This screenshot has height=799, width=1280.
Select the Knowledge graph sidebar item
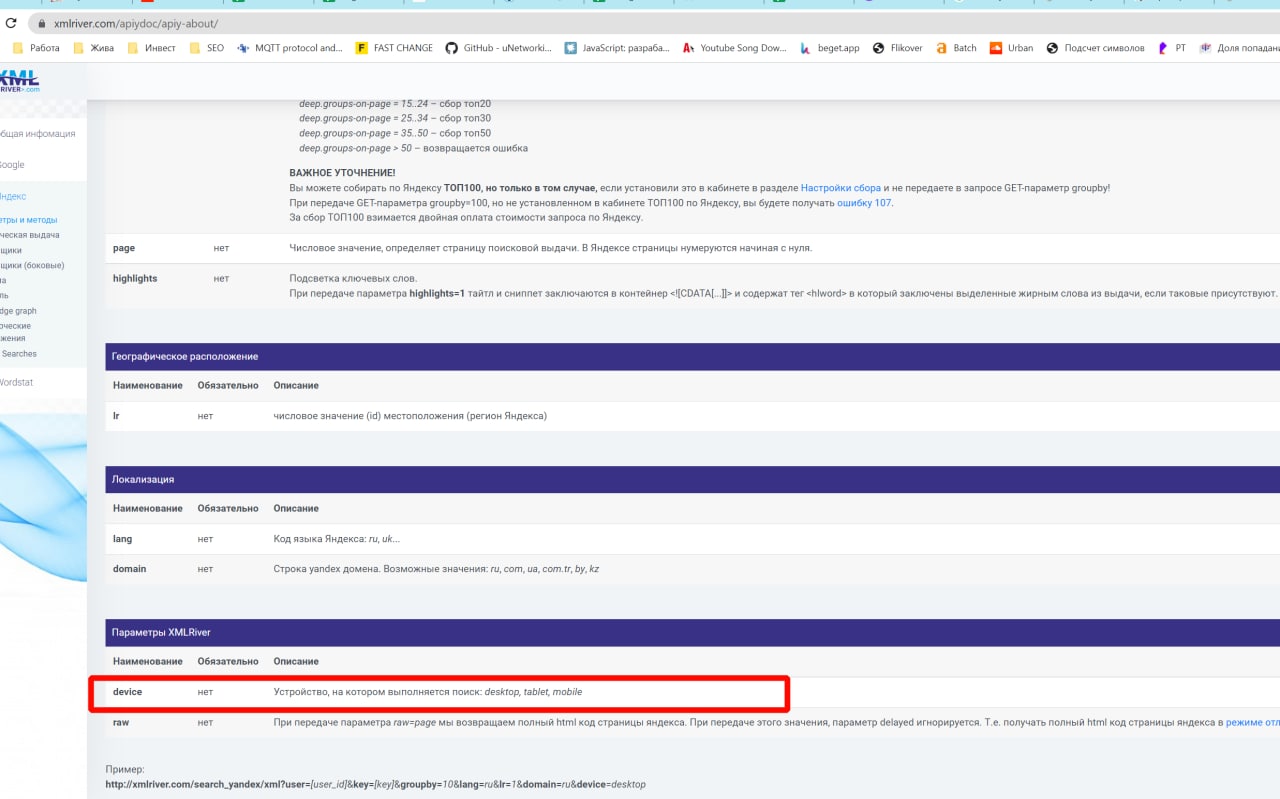click(18, 311)
